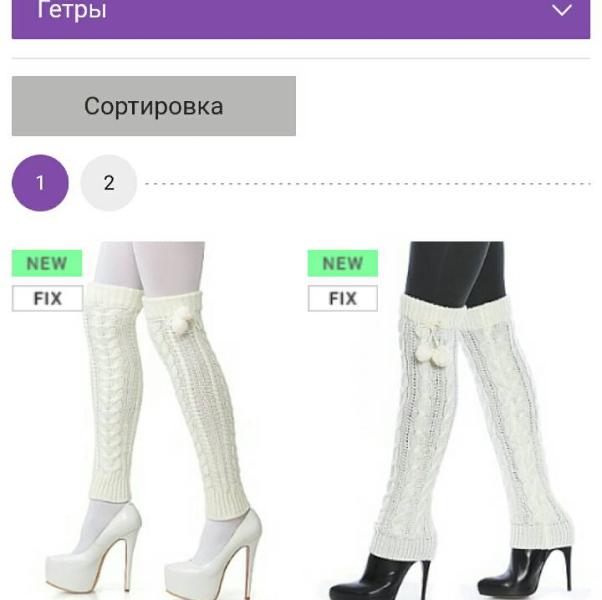
Task: Click the chevron arrow in purple bar
Action: click(562, 10)
